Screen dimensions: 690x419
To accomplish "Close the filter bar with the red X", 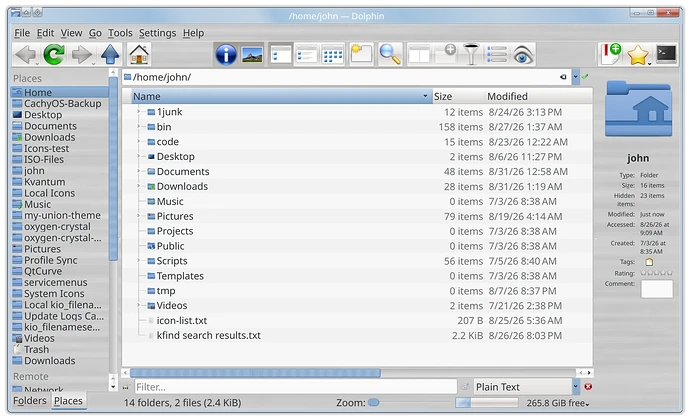I will (588, 386).
